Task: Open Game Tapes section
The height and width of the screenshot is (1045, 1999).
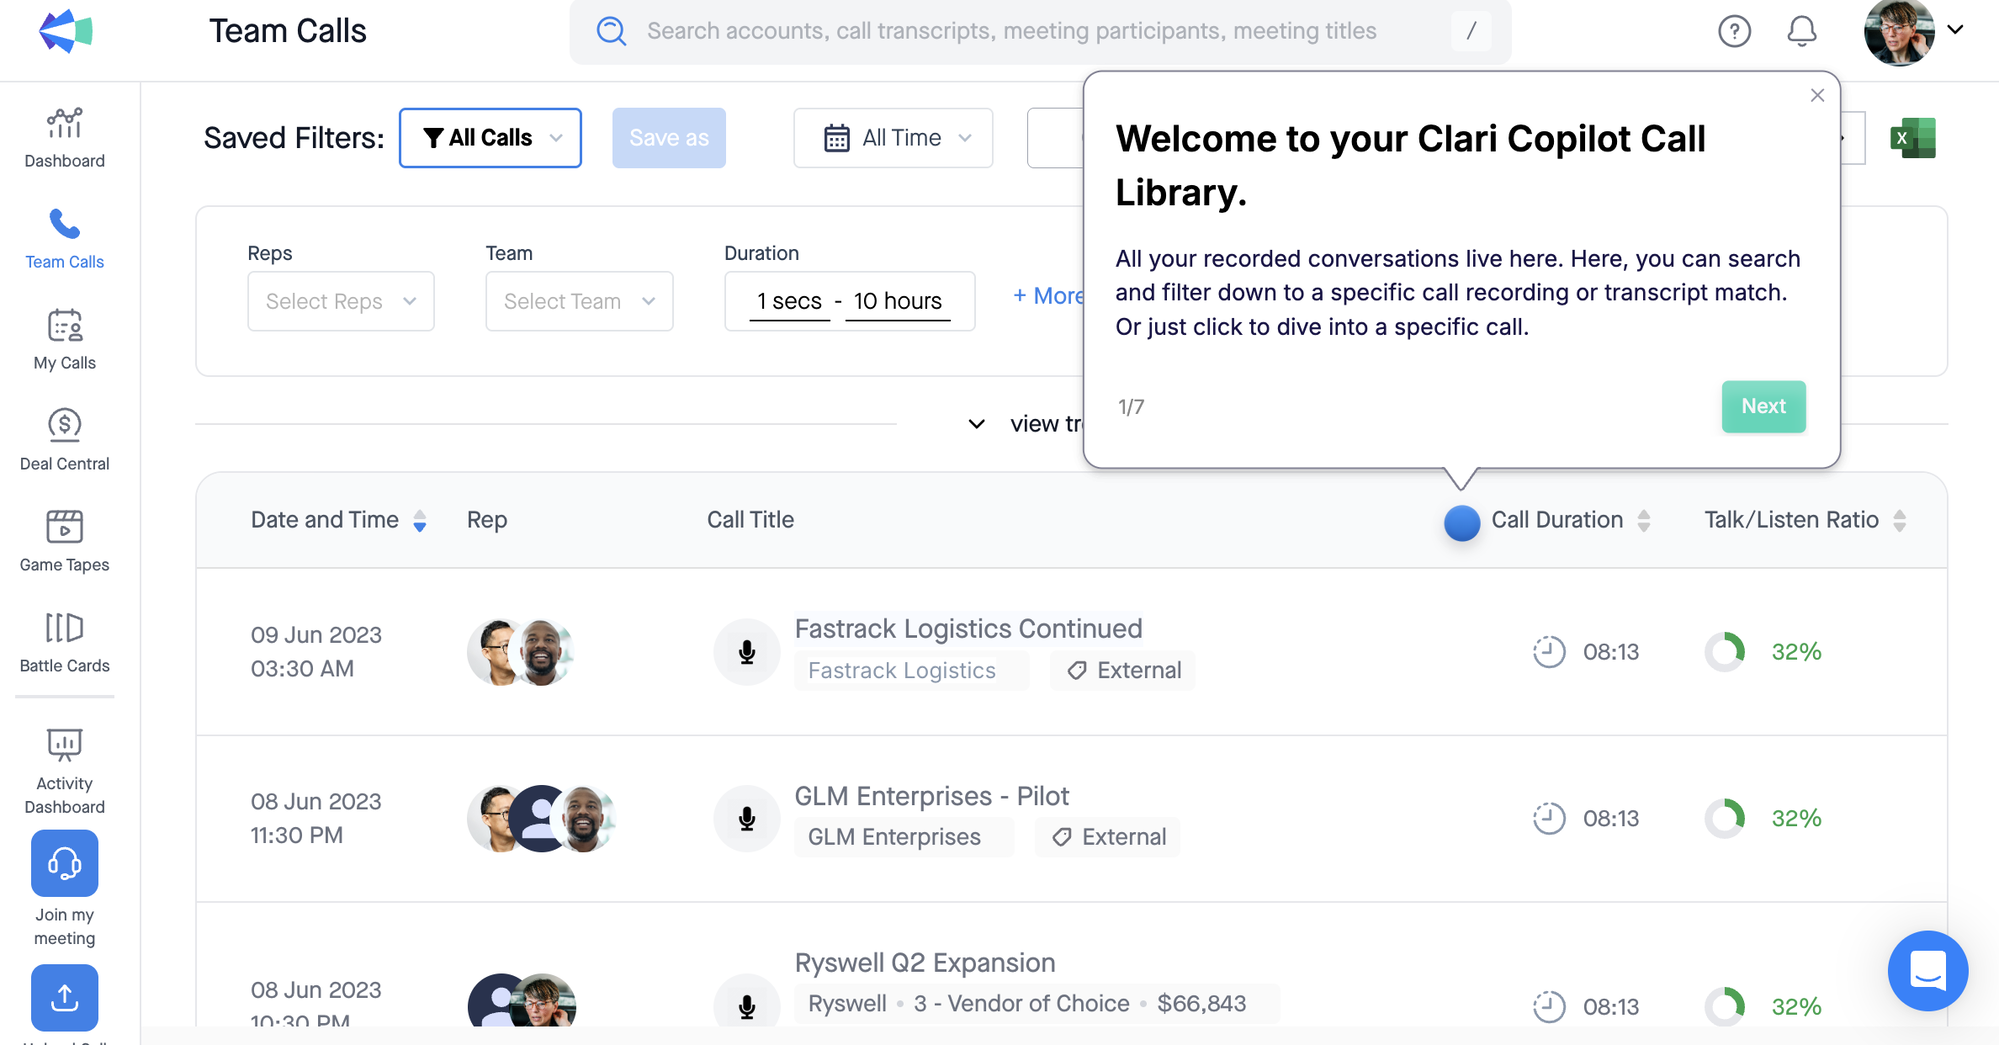Action: pos(64,542)
